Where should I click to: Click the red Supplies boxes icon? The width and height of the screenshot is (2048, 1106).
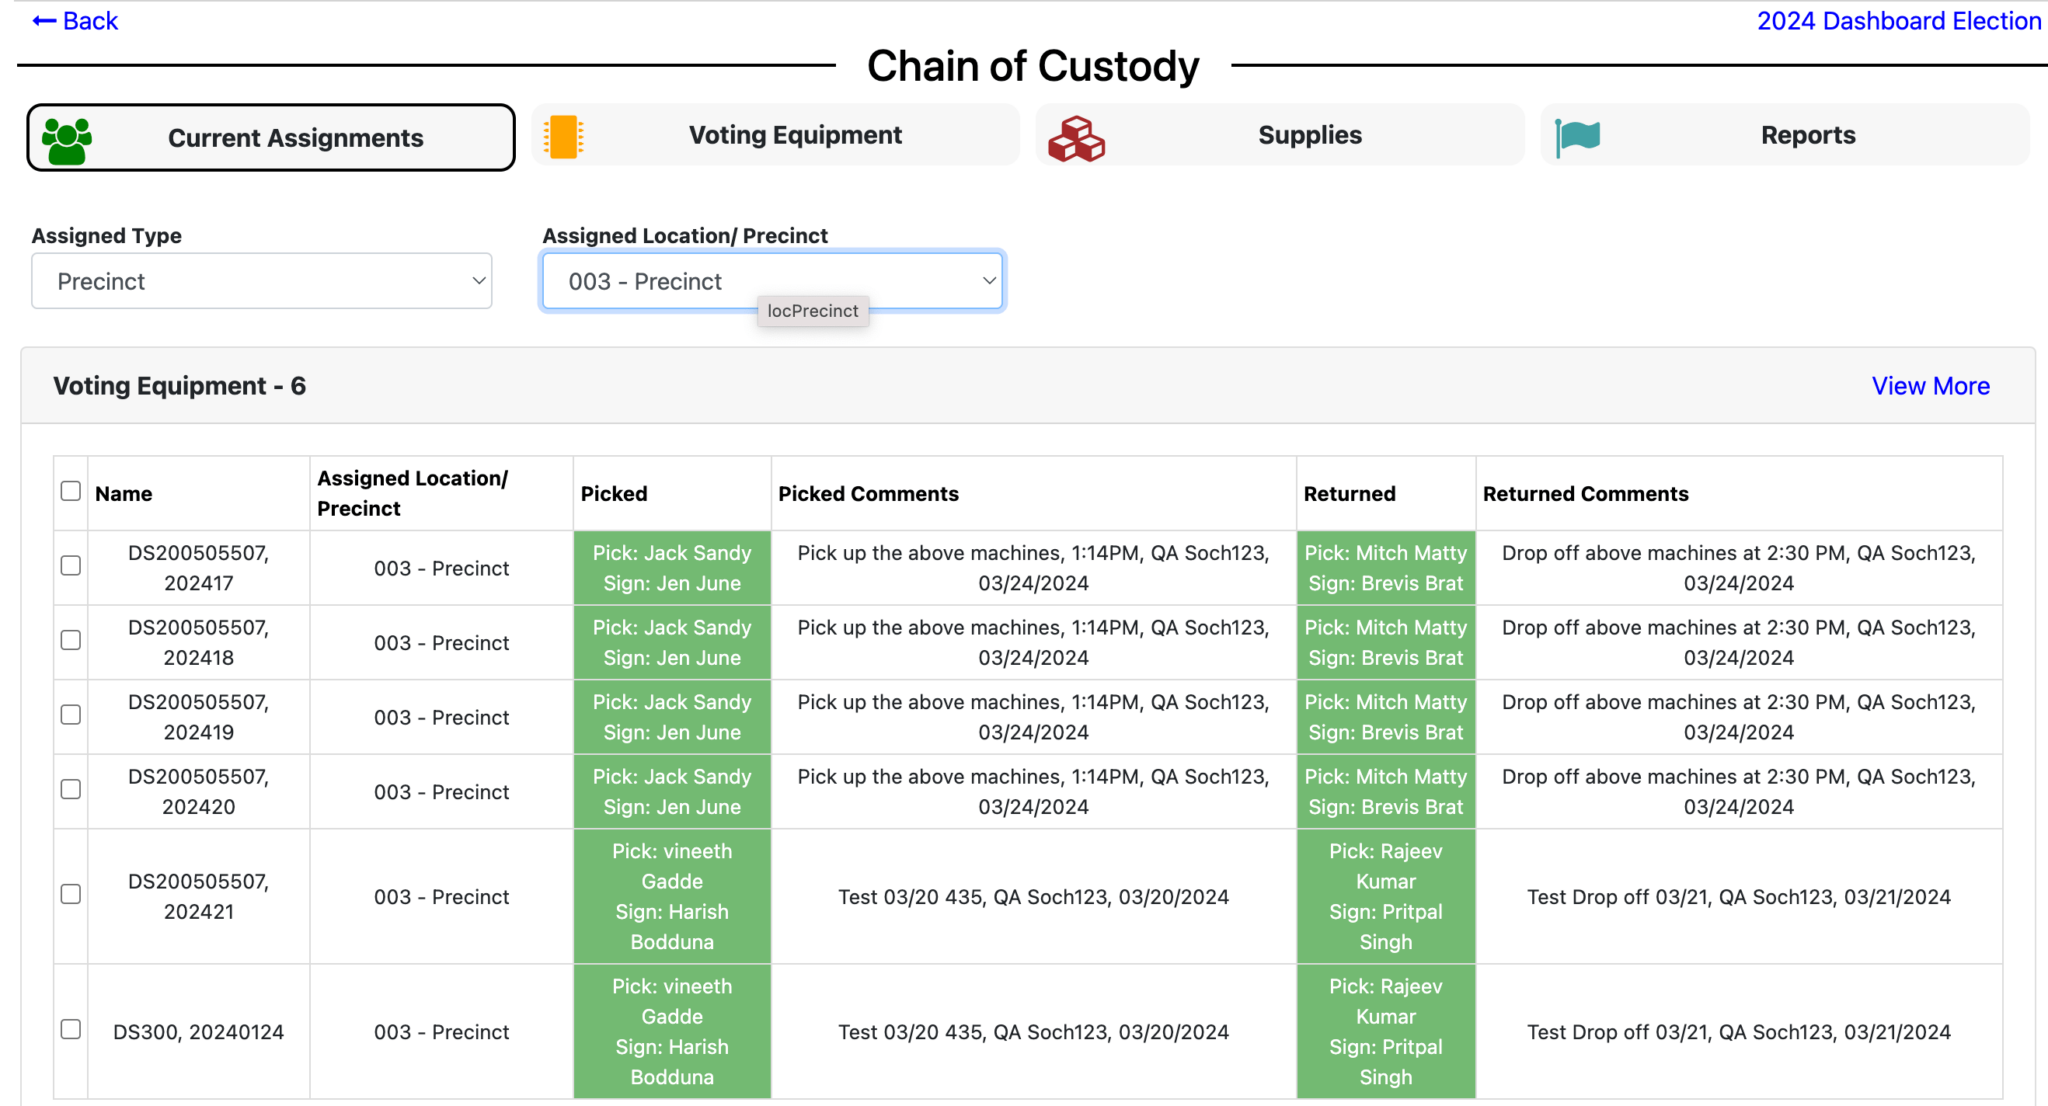(x=1076, y=138)
